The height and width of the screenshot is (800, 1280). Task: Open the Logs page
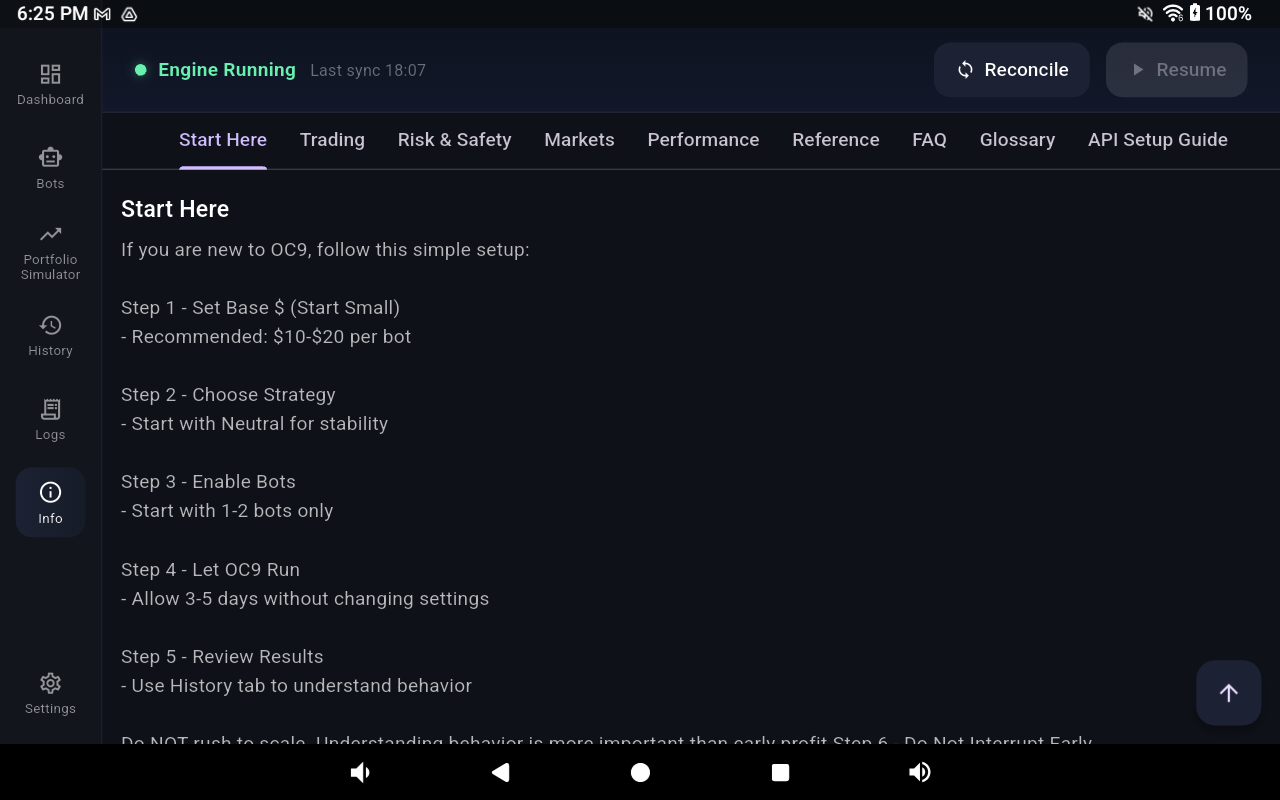click(x=50, y=420)
